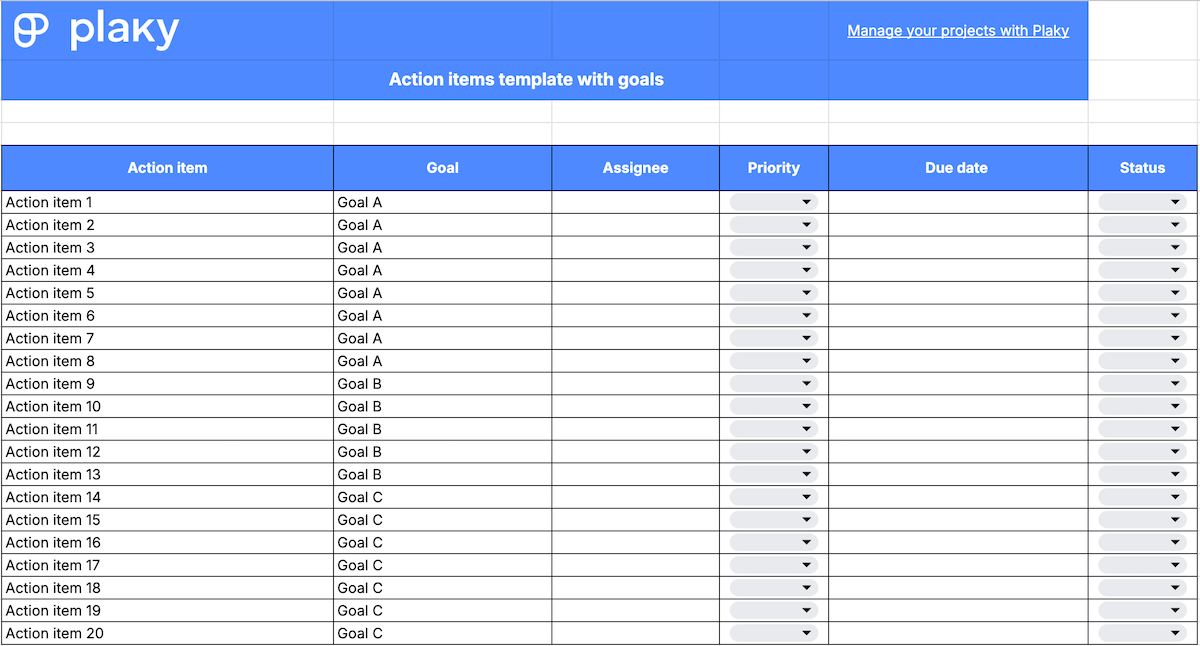
Task: Open the Status dropdown for Action item 1
Action: tap(1141, 201)
